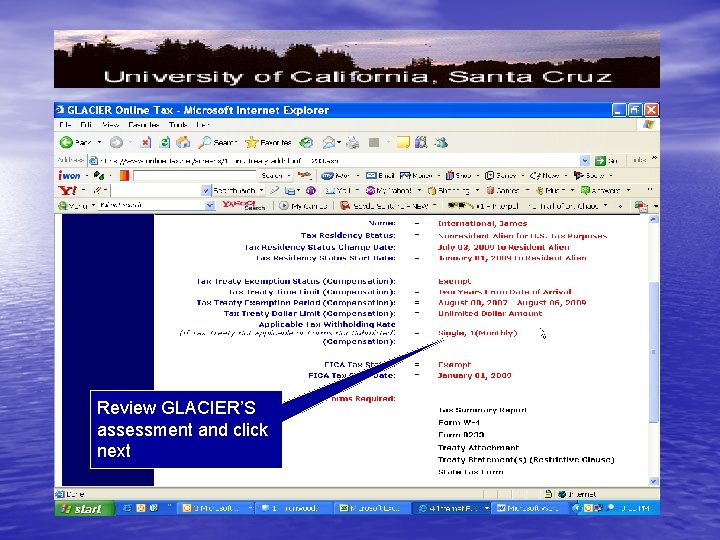
Task: Refresh the page using the green arrows icon
Action: [164, 142]
